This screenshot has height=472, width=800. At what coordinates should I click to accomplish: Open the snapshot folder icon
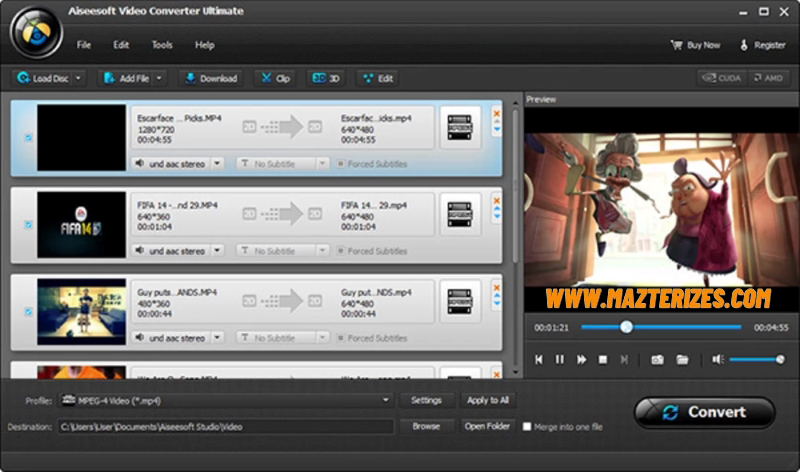tap(682, 360)
